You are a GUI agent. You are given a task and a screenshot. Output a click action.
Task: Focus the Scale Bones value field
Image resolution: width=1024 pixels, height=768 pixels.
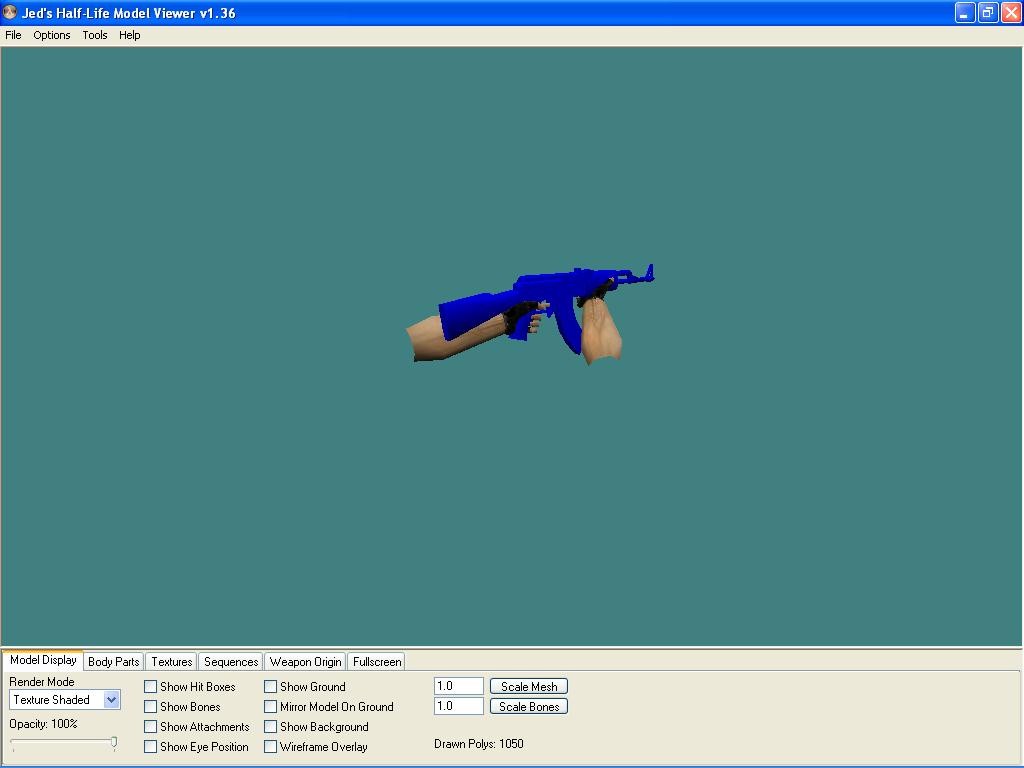pos(458,707)
